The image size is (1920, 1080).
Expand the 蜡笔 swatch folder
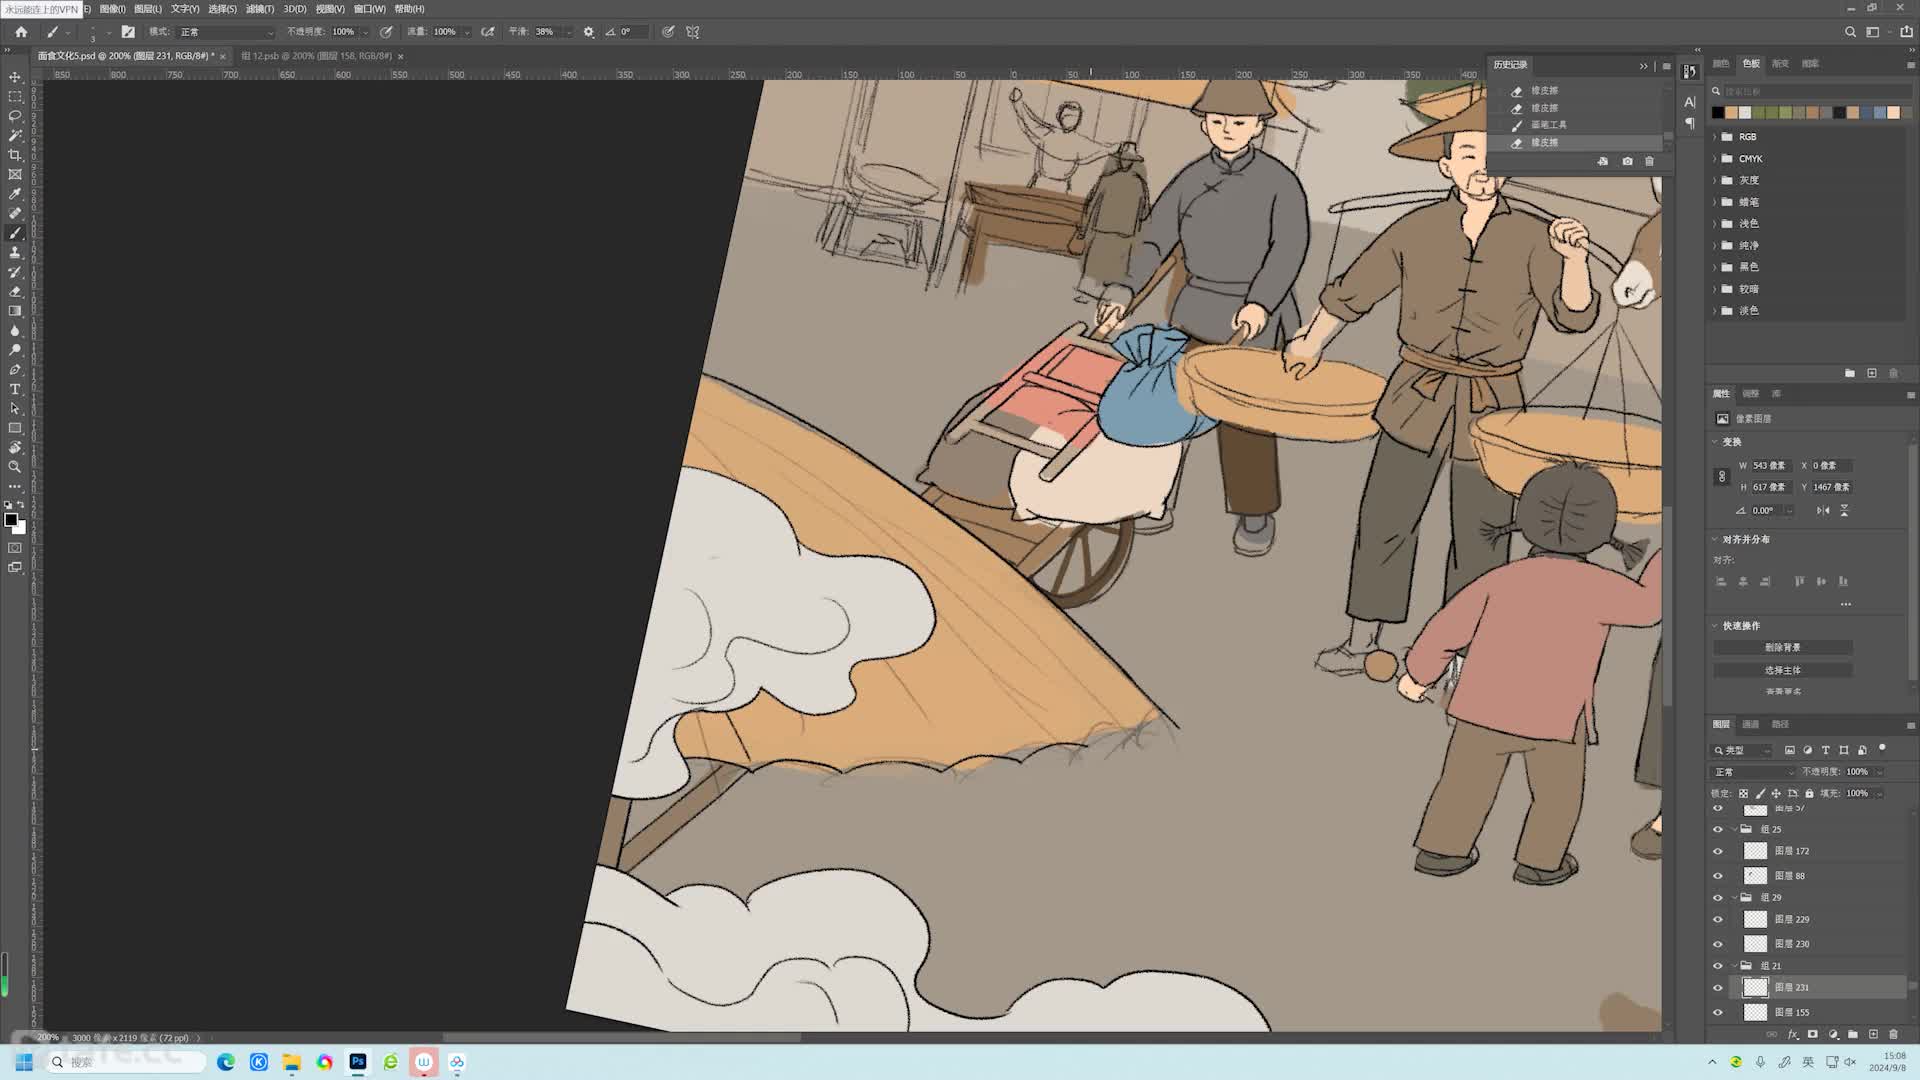(x=1715, y=202)
